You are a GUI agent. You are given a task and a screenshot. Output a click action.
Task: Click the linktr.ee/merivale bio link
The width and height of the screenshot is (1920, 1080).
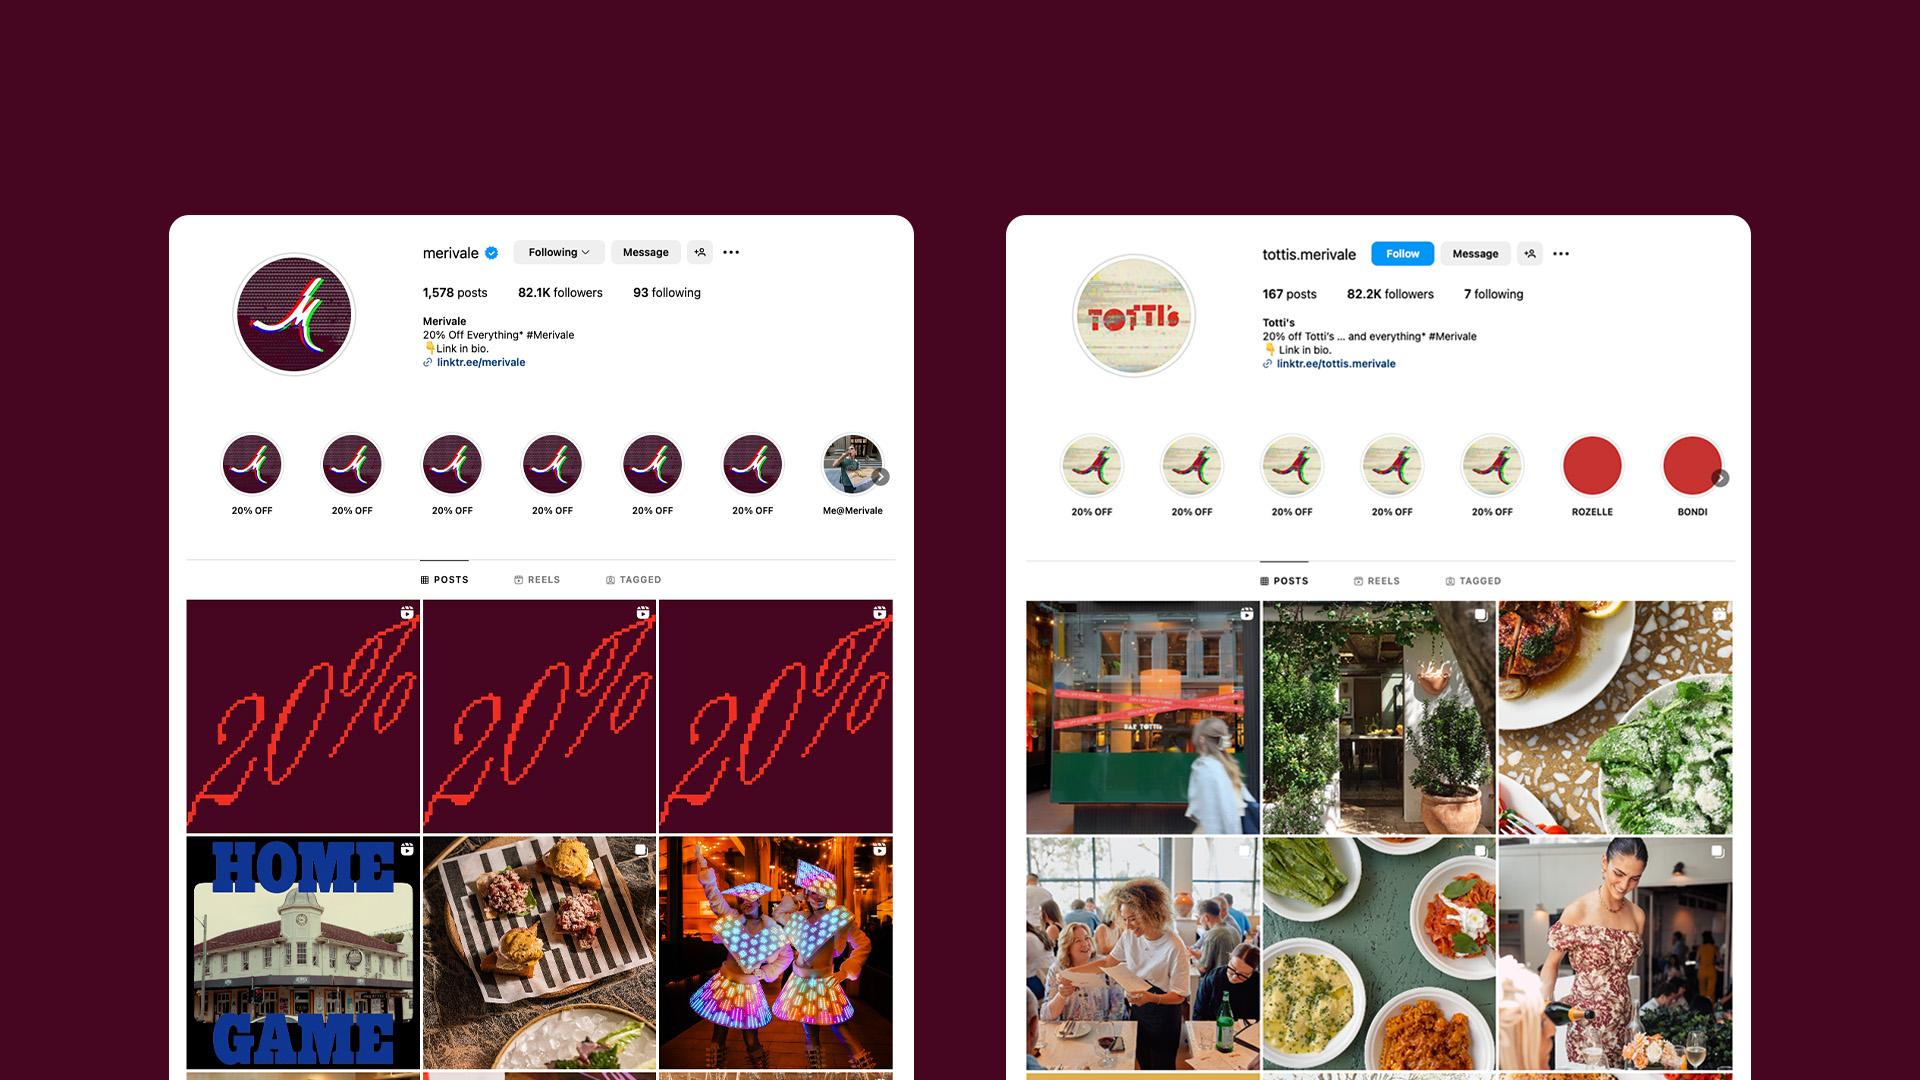479,363
